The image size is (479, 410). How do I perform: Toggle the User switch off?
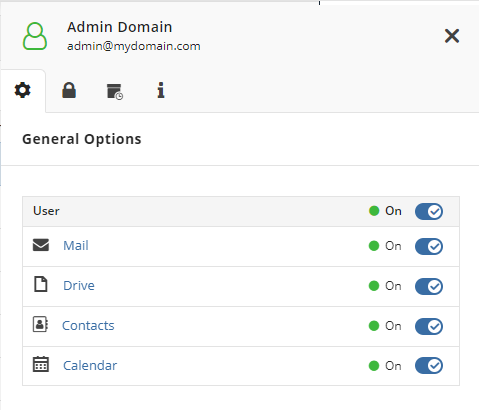coord(429,211)
